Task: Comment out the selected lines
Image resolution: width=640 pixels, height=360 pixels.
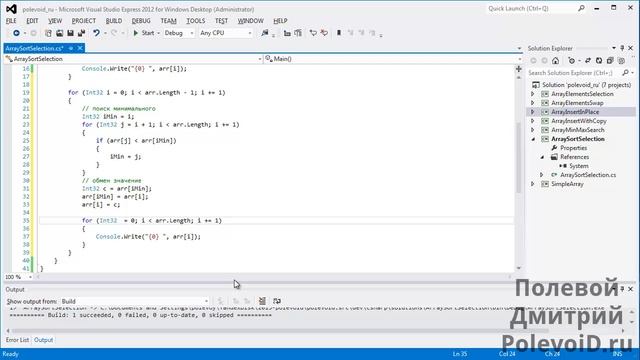Action: [x=313, y=33]
